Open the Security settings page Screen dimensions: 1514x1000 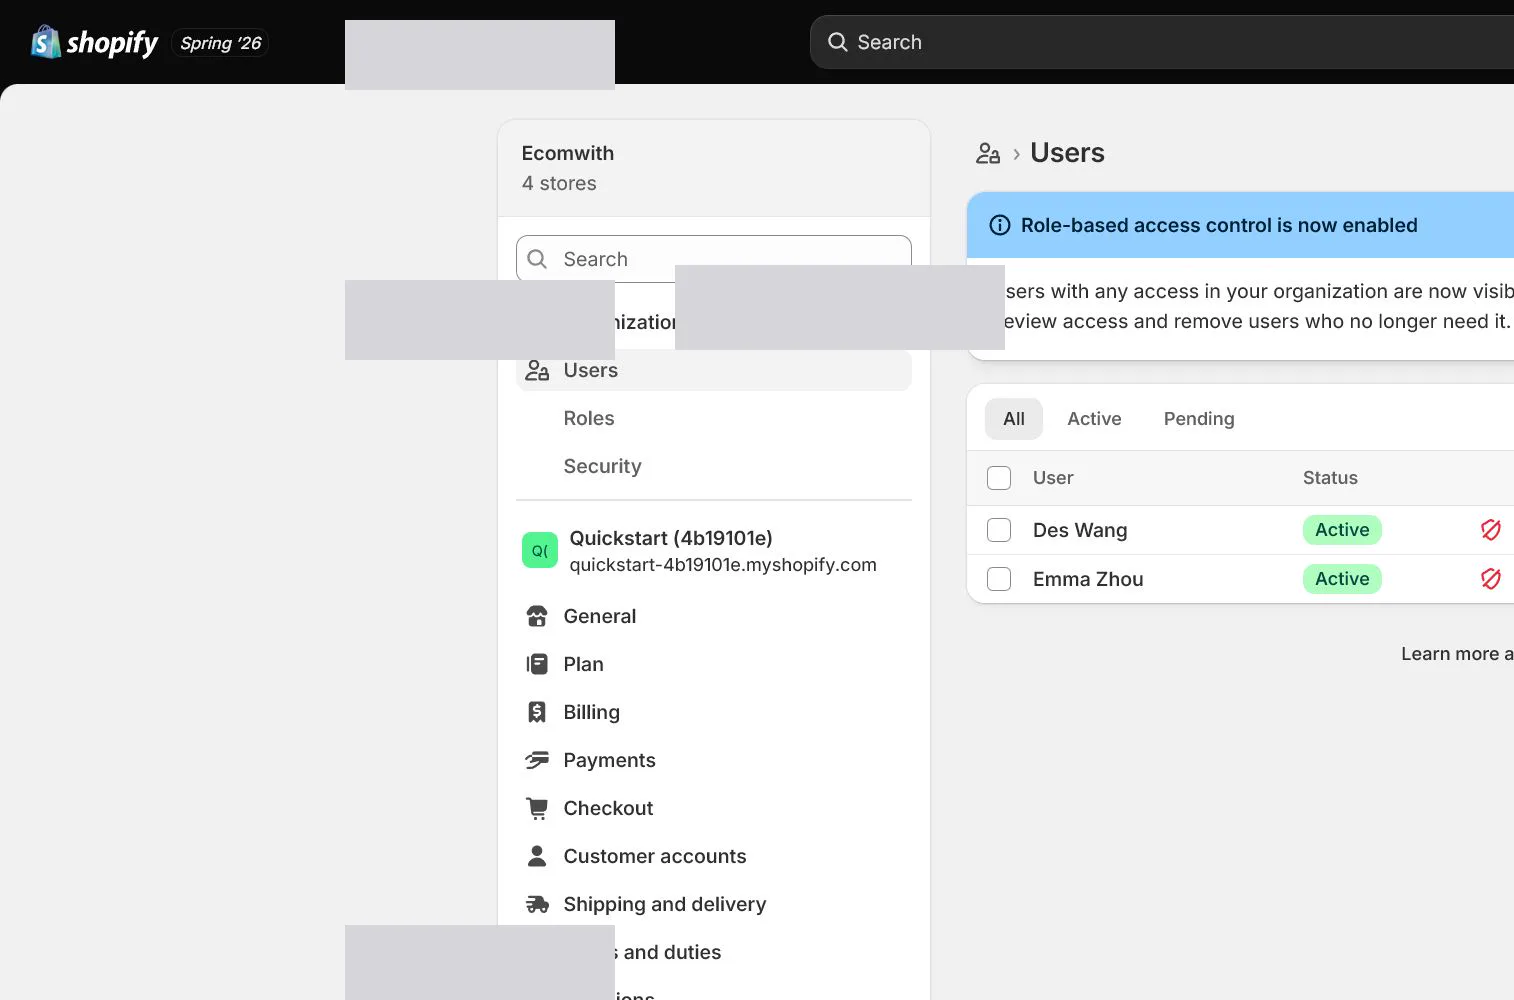point(602,466)
